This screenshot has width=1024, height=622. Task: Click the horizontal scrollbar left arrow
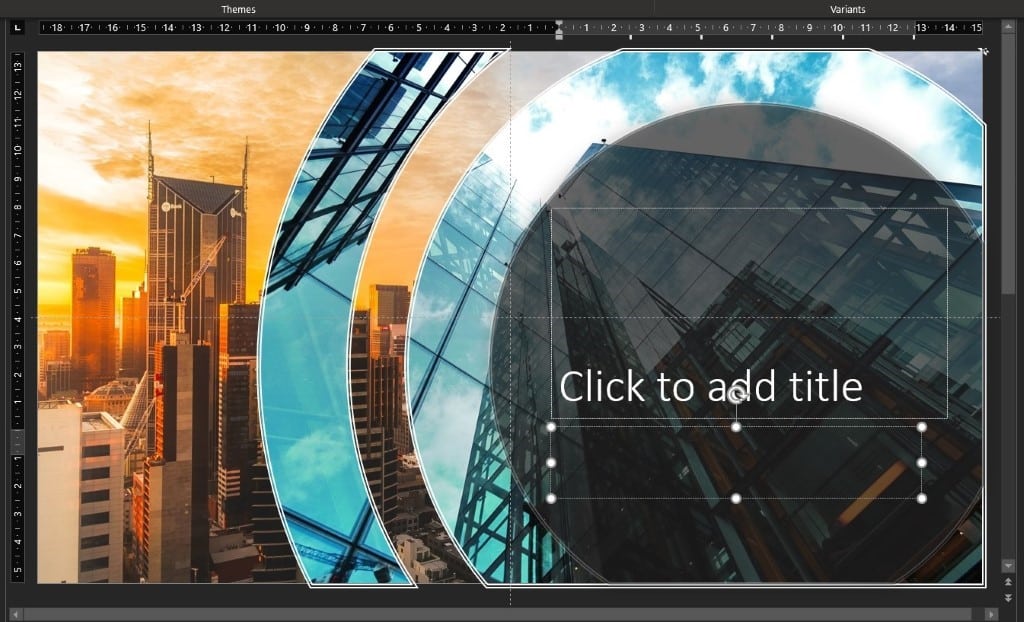pos(16,613)
